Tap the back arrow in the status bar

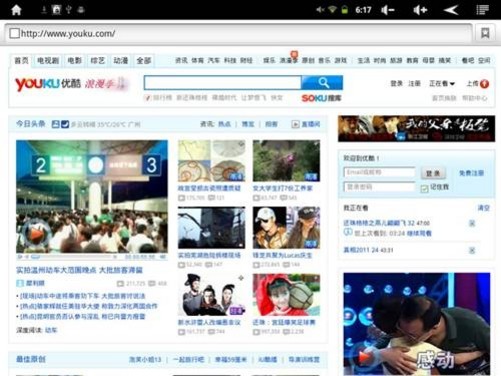click(x=451, y=10)
